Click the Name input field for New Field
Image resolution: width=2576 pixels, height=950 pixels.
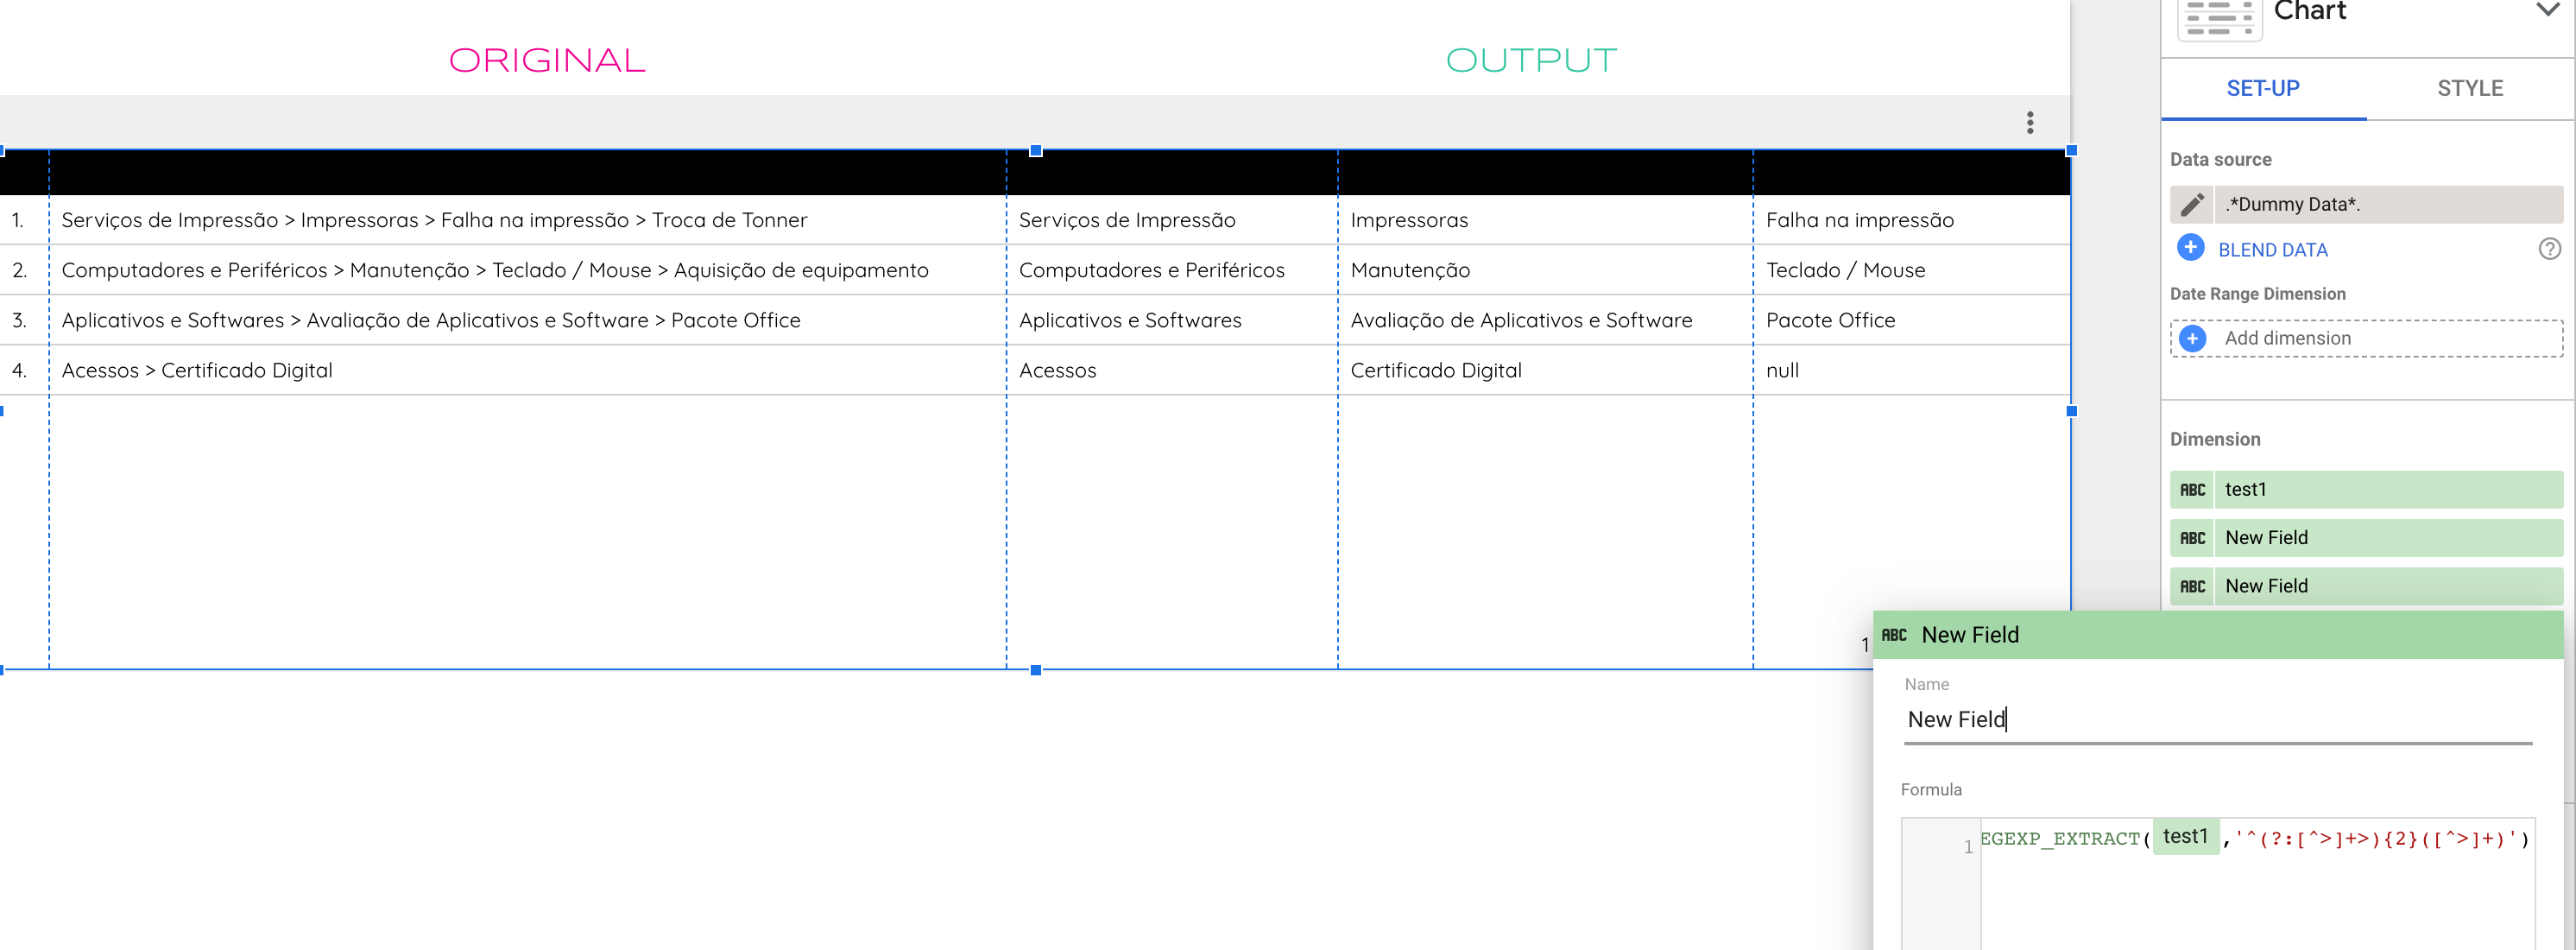pos(2218,720)
